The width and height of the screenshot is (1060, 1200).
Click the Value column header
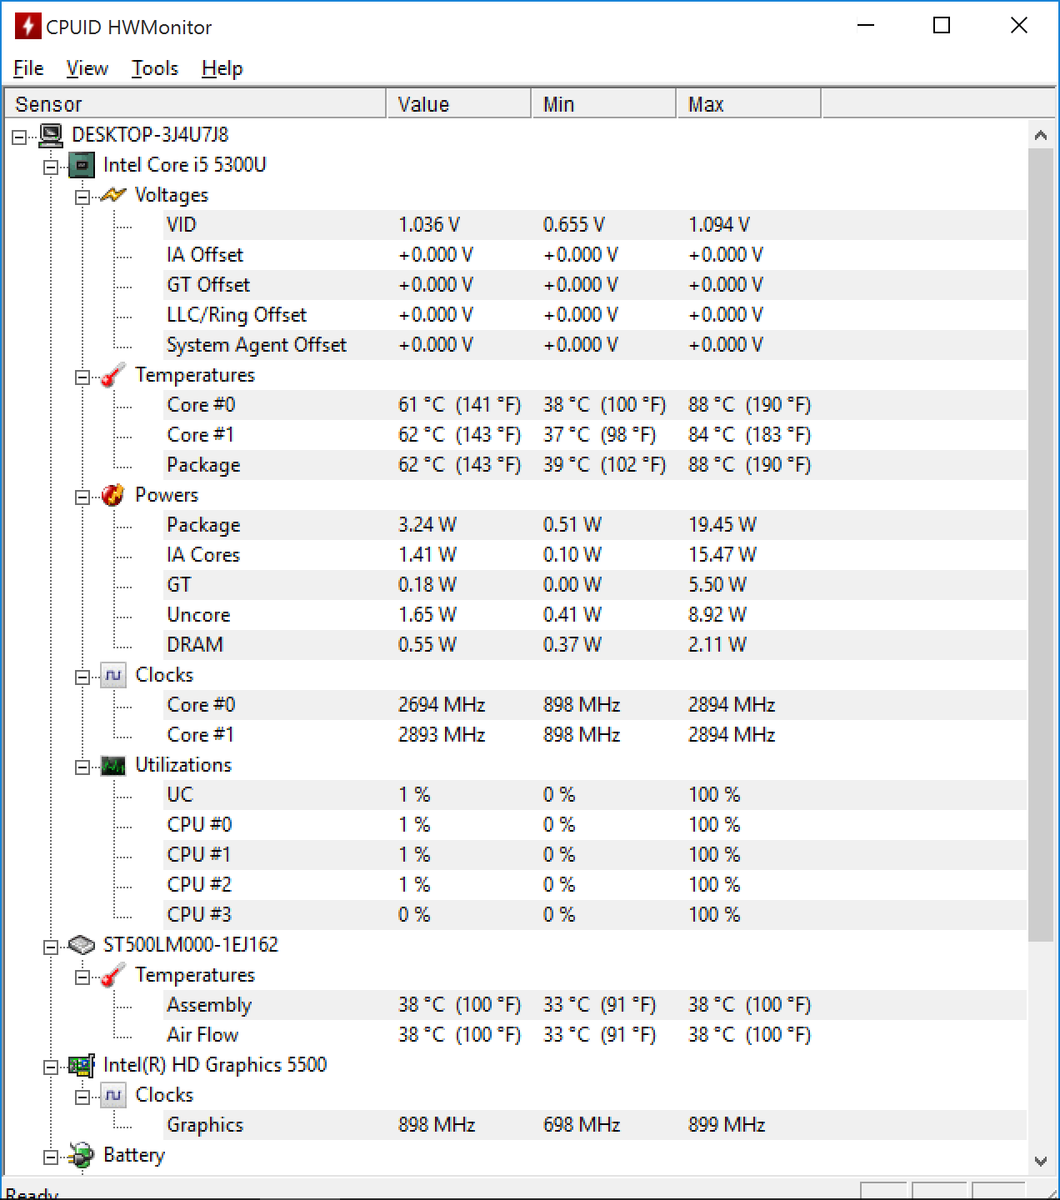click(459, 104)
